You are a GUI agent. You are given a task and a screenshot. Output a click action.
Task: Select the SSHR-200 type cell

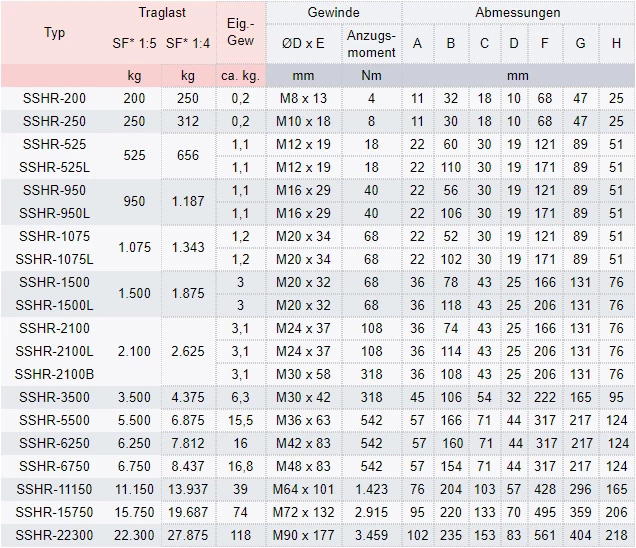tap(55, 98)
